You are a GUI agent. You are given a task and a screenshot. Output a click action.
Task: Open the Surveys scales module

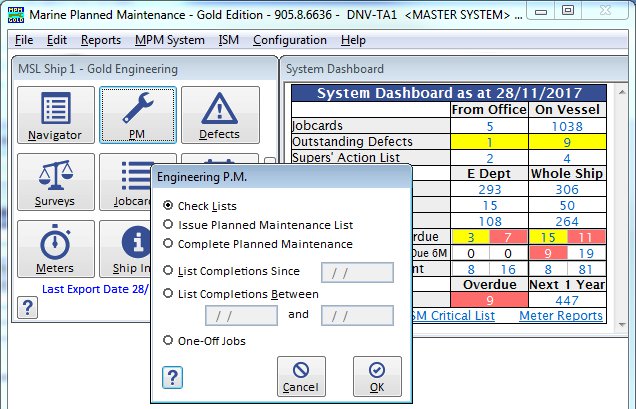coord(56,182)
